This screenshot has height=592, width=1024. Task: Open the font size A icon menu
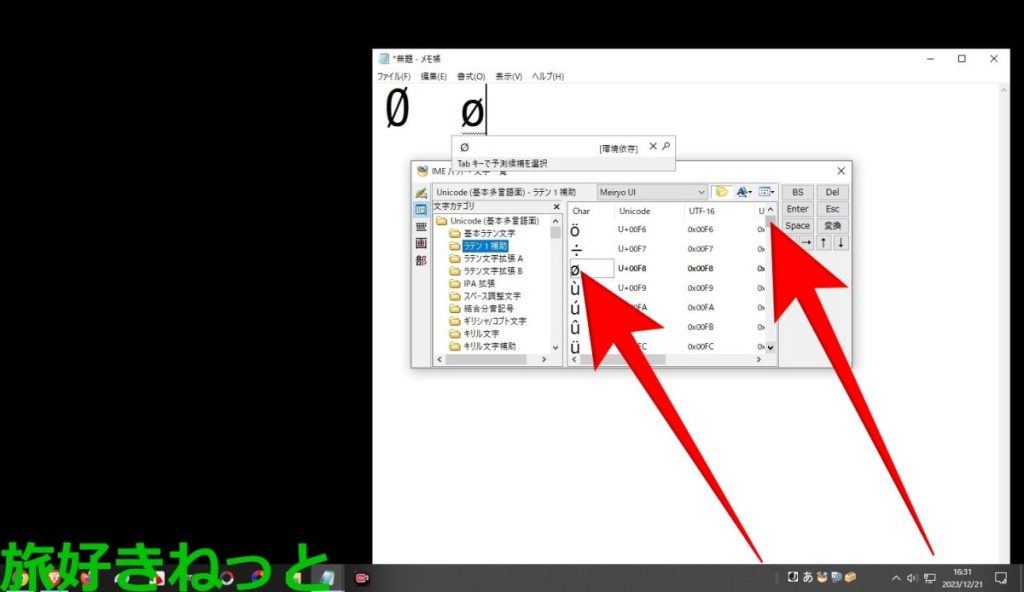743,192
